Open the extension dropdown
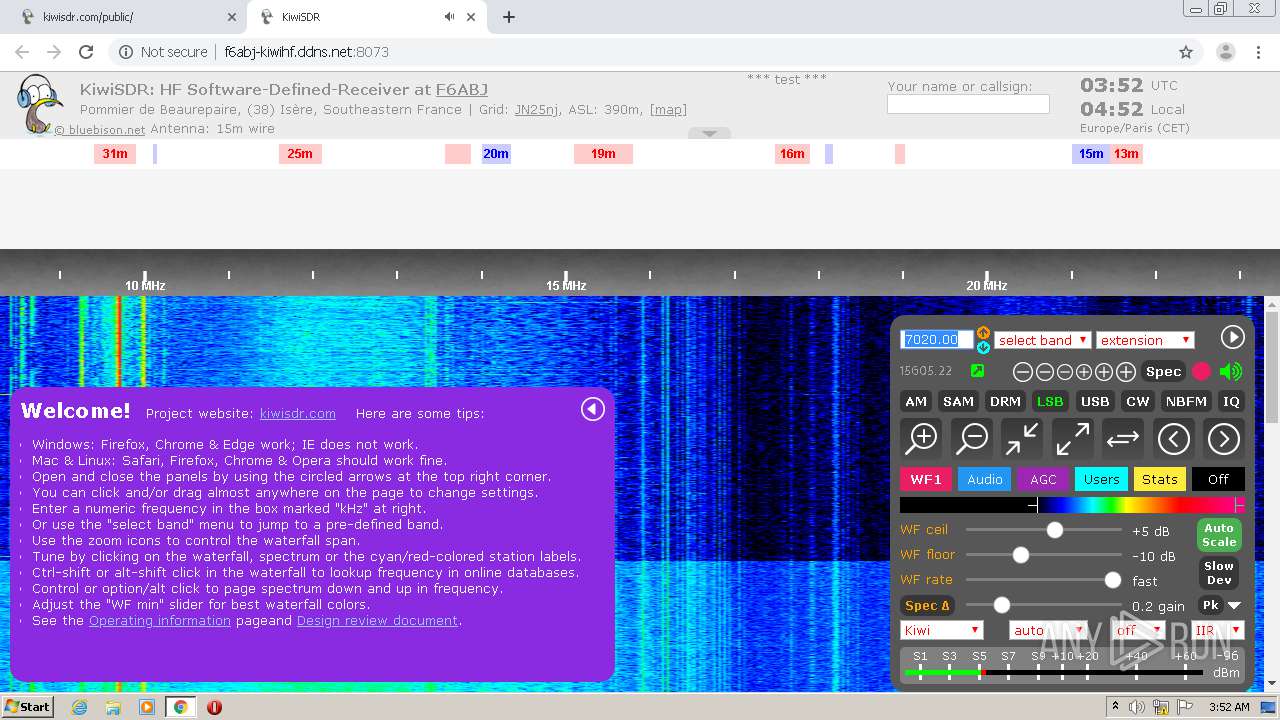Viewport: 1280px width, 720px height. coord(1145,340)
